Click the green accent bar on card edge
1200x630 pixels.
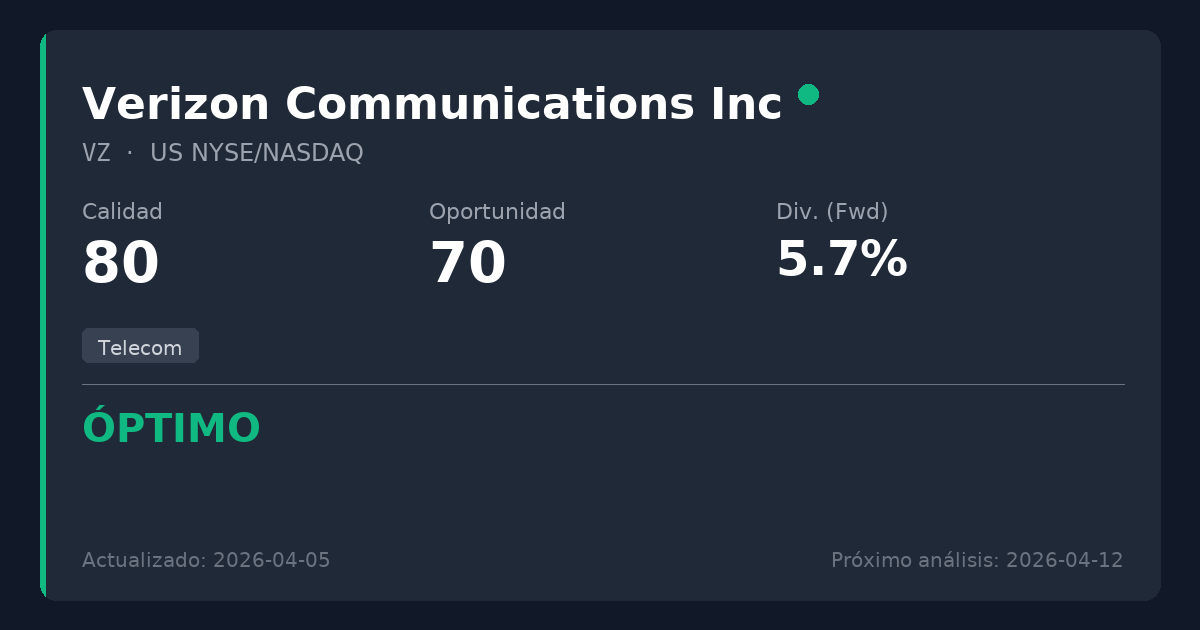pos(43,315)
